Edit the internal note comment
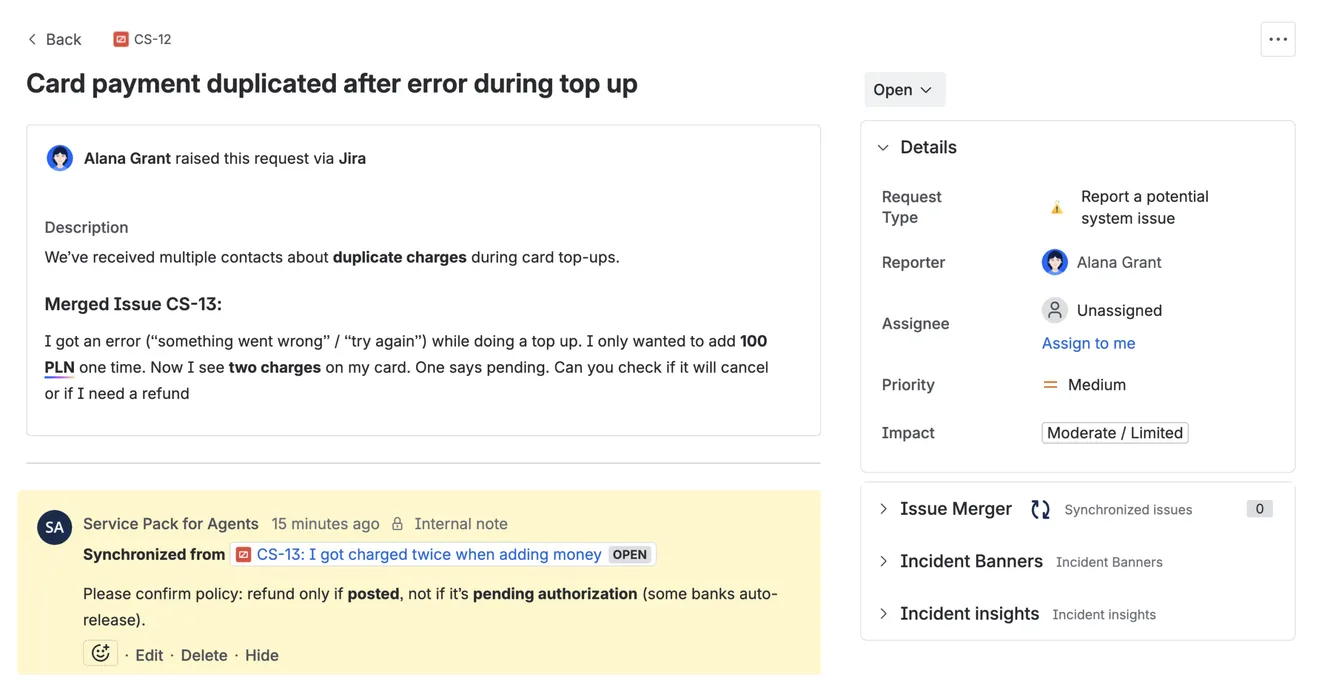Image resolution: width=1322 pixels, height=700 pixels. 149,655
